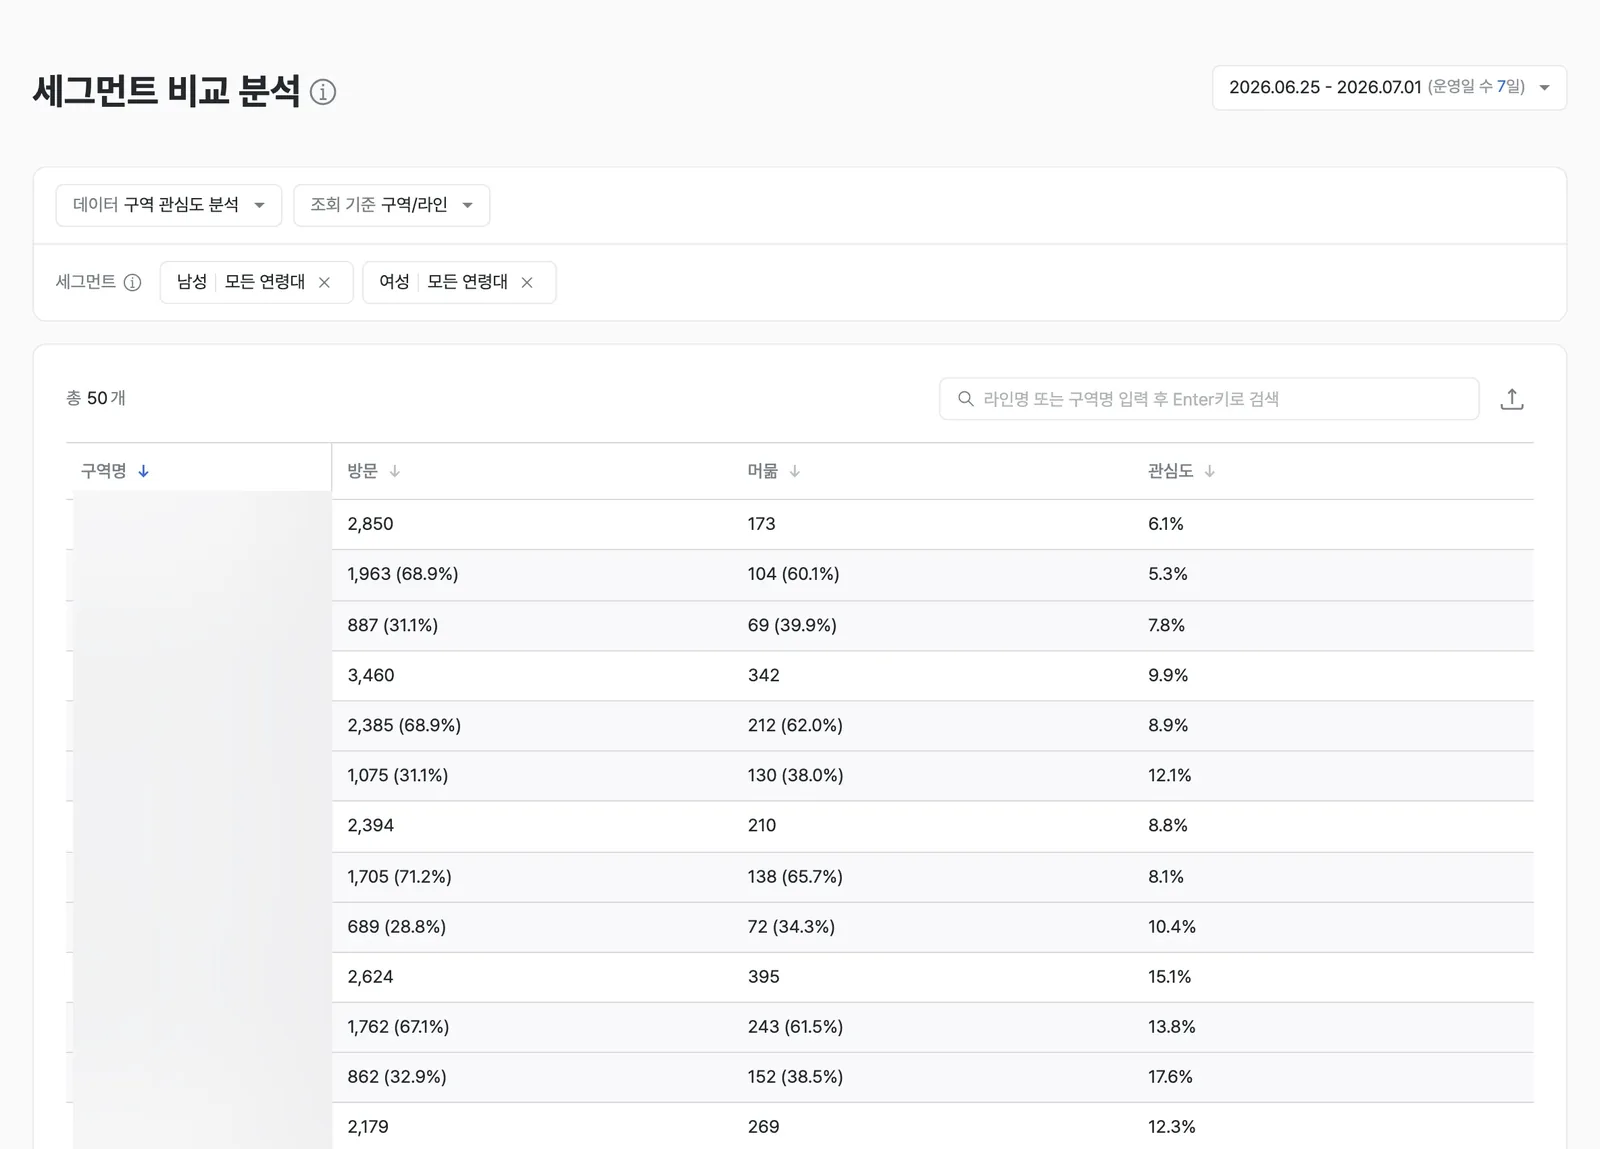Click info icon next to 세그먼트 비교 분석 title
Viewport: 1600px width, 1149px height.
[x=323, y=92]
